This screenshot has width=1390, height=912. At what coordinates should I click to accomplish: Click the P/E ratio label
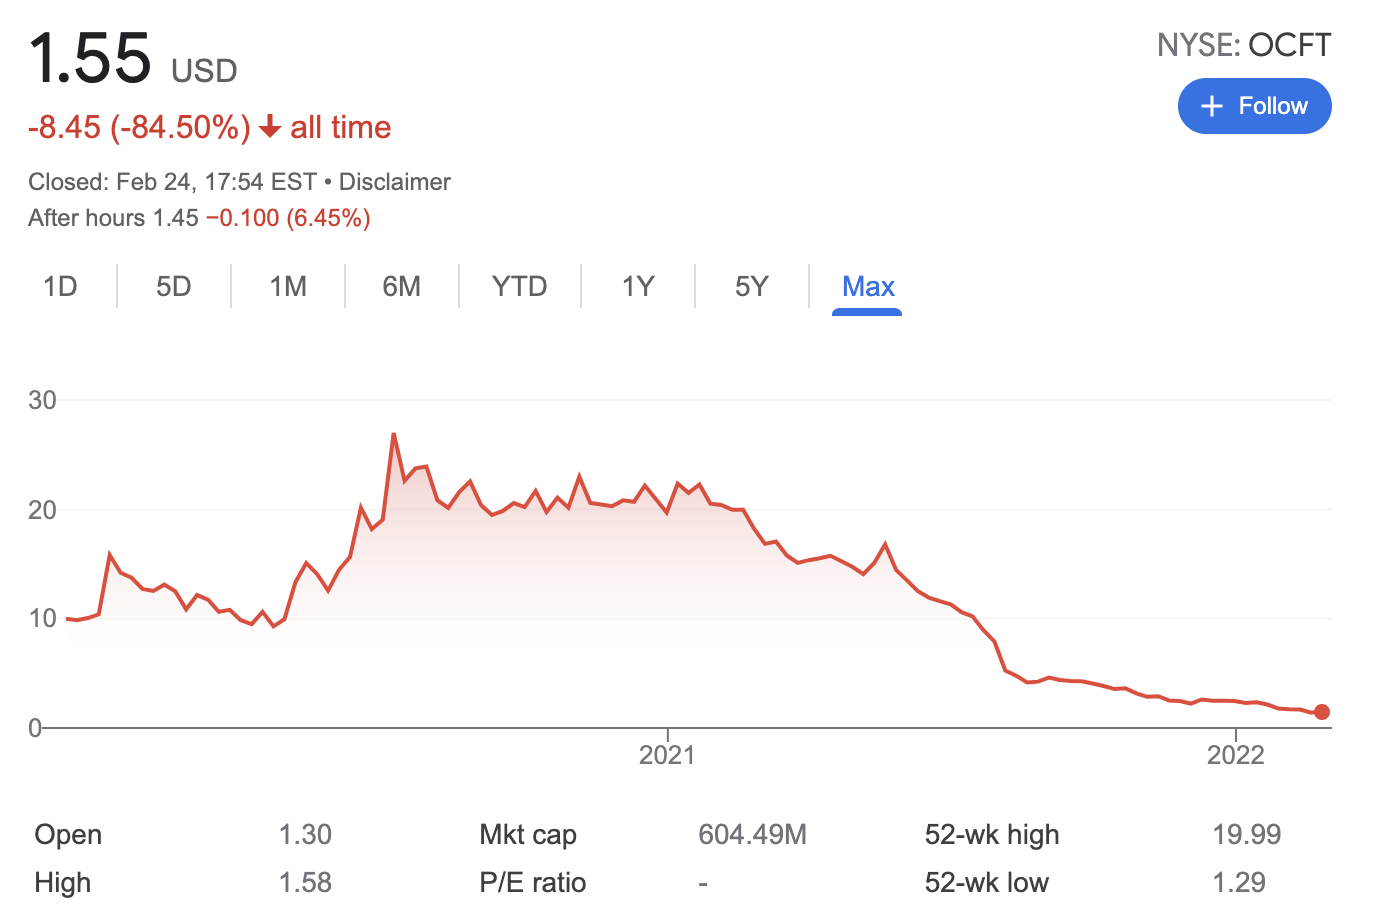(x=532, y=882)
